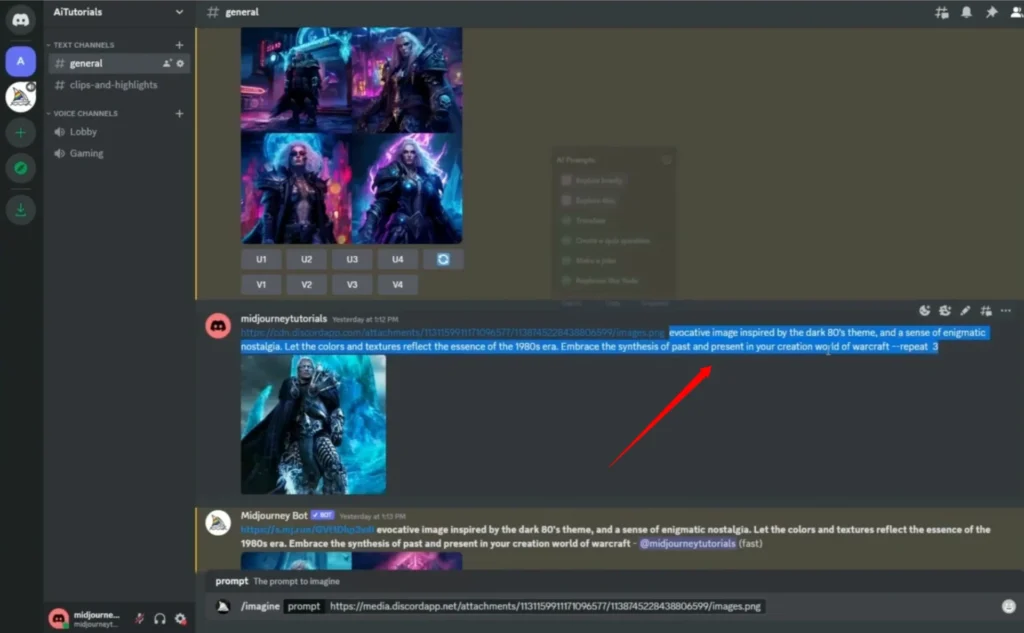Screen dimensions: 1024x633
Task: Click the Midjourney Bot username
Action: (274, 516)
